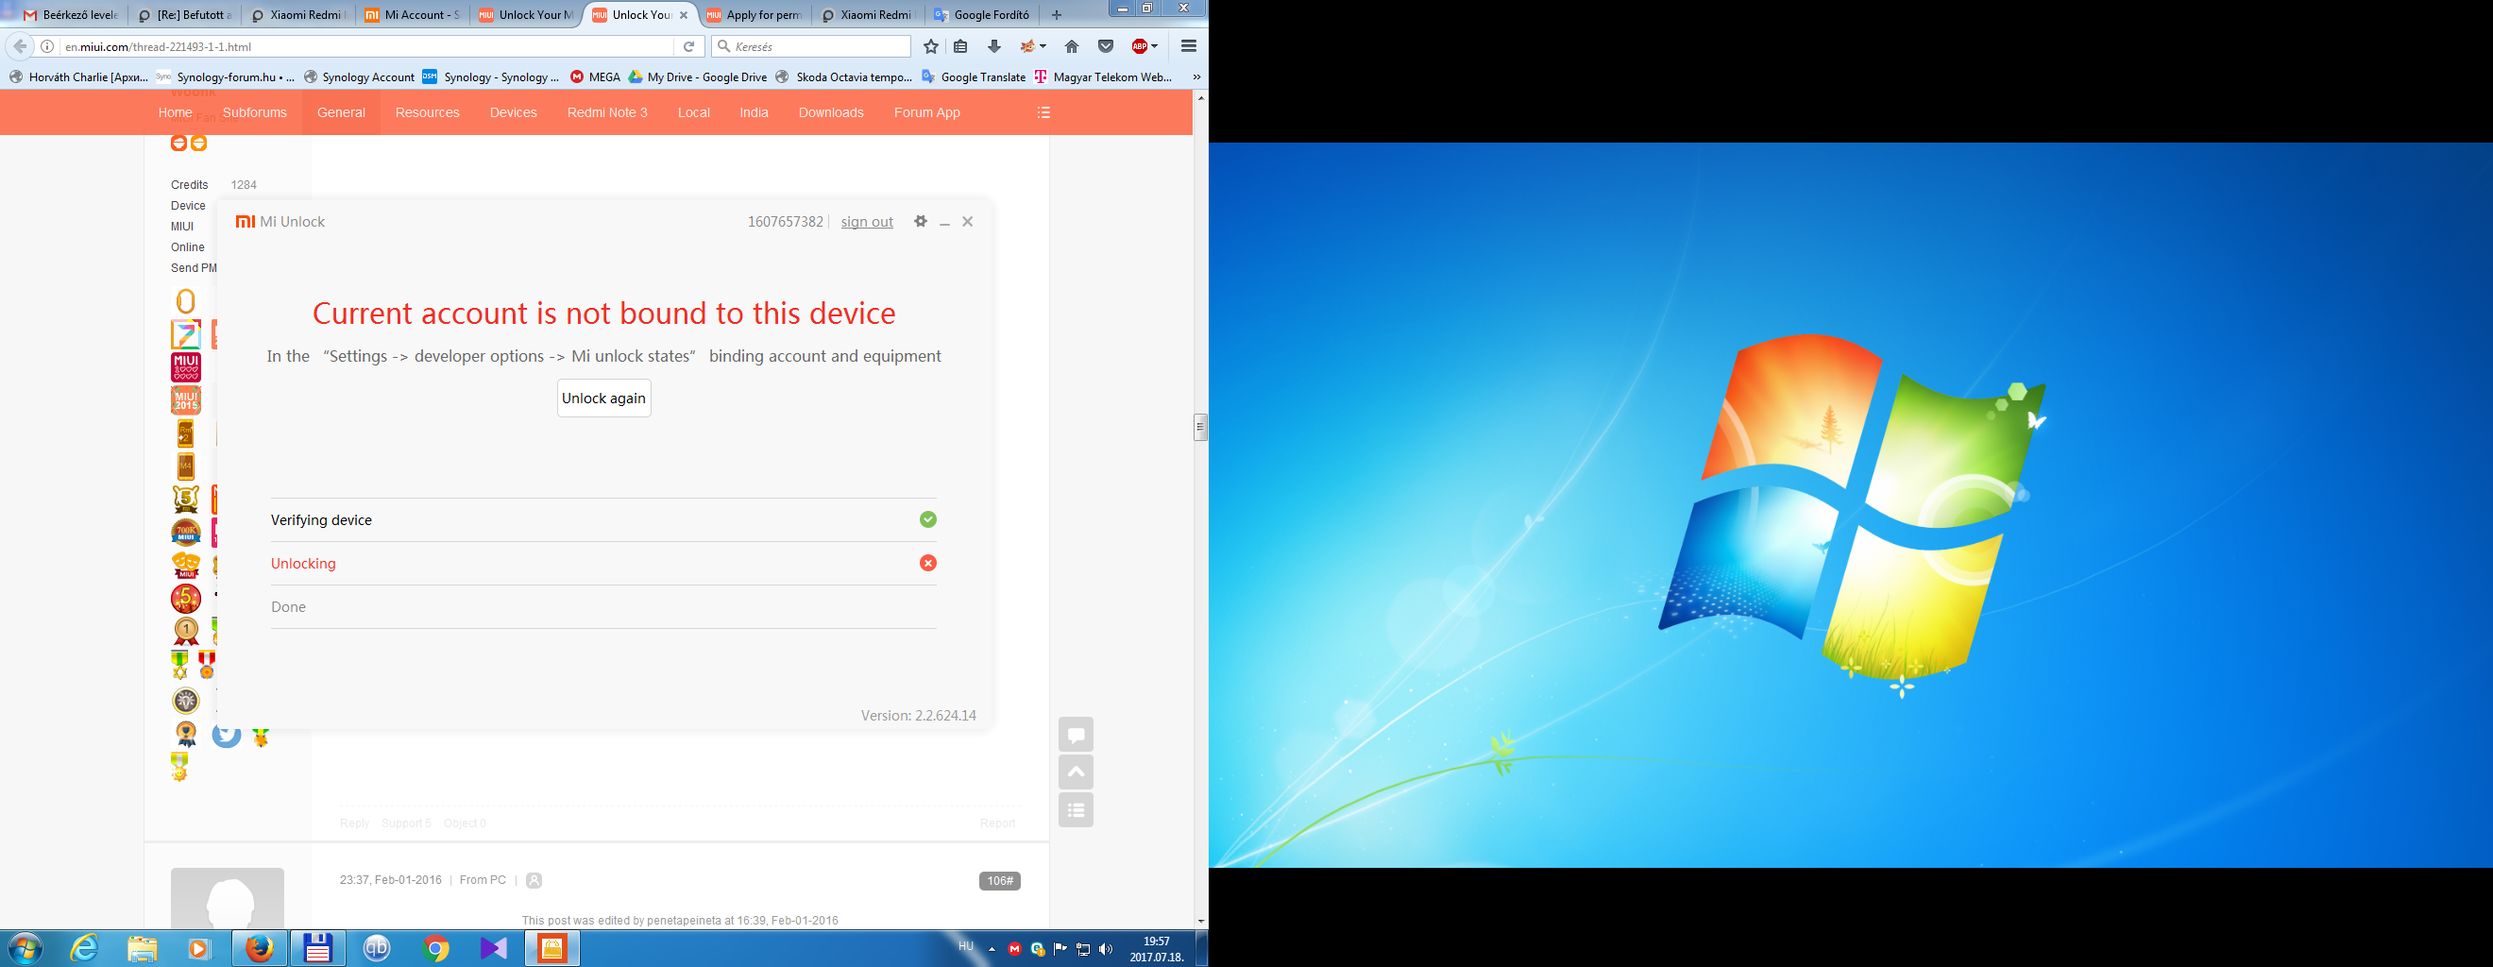The image size is (2493, 967).
Task: Open post 106# permalink
Action: (x=999, y=881)
